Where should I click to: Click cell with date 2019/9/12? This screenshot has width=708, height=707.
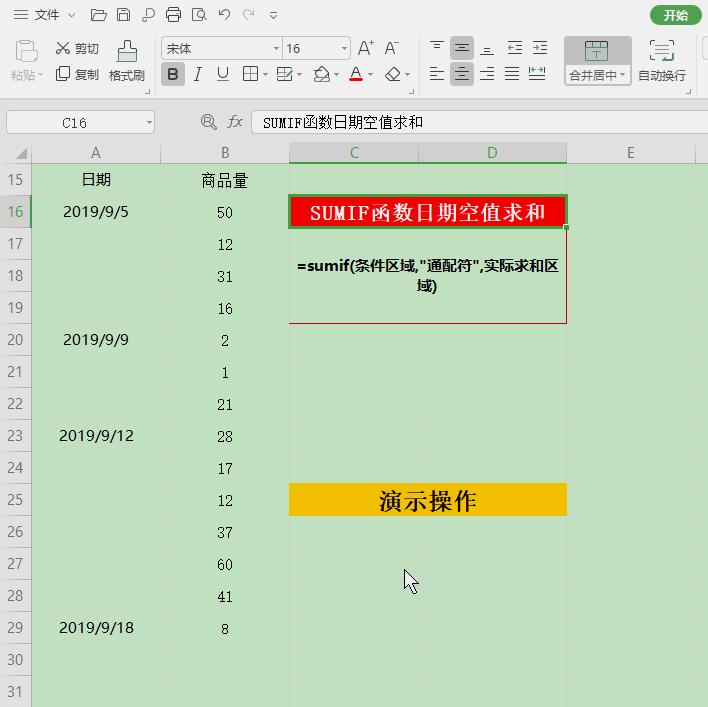click(x=96, y=436)
